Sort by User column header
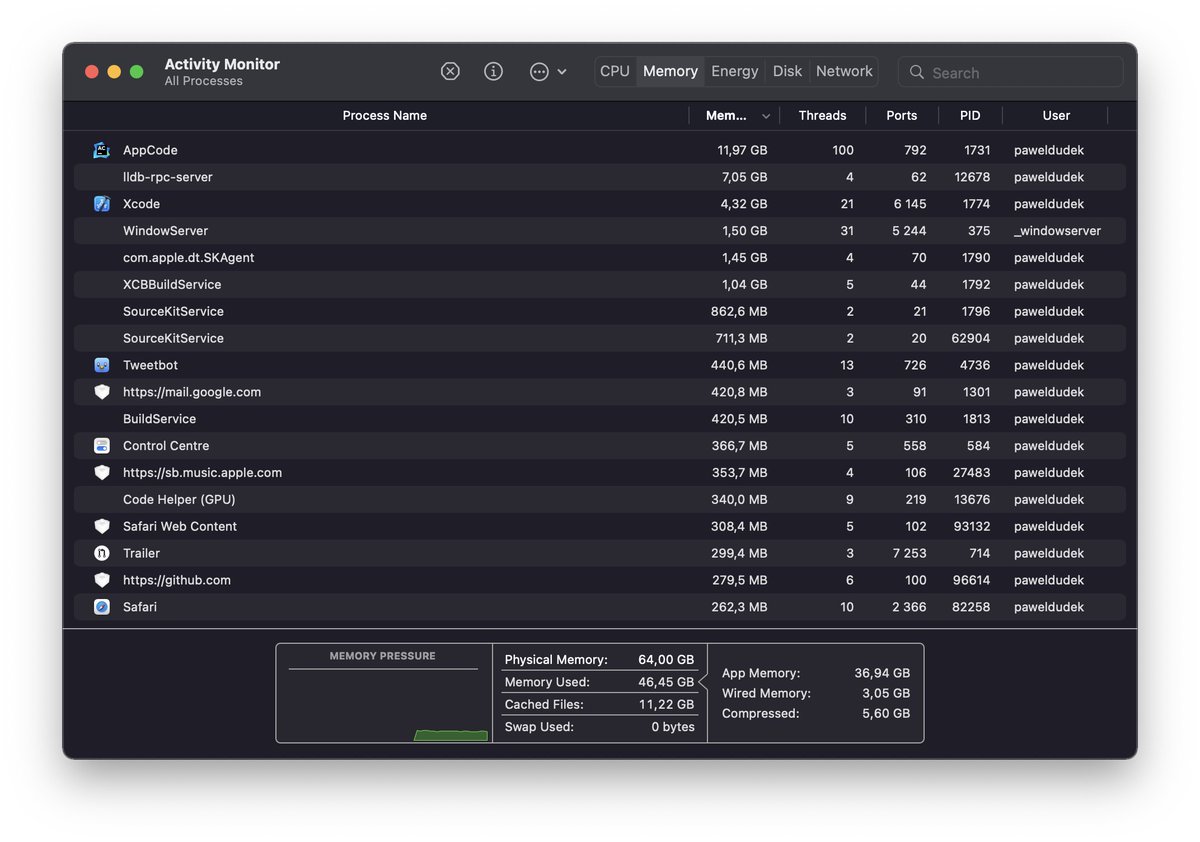The height and width of the screenshot is (842, 1200). 1056,116
